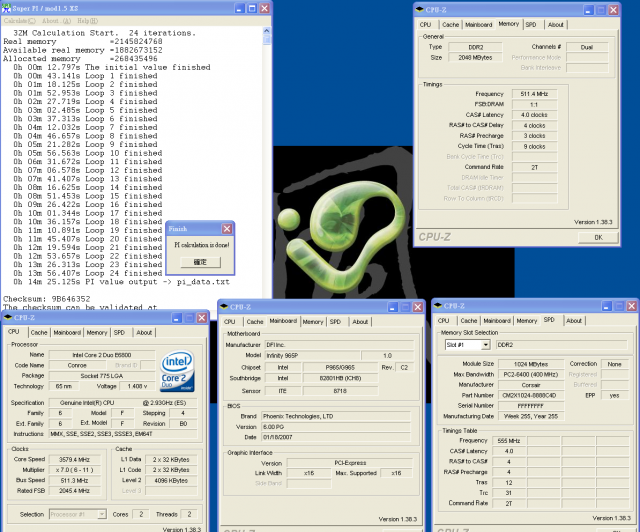Open the Processor #1 Selection dropdown

102,514
